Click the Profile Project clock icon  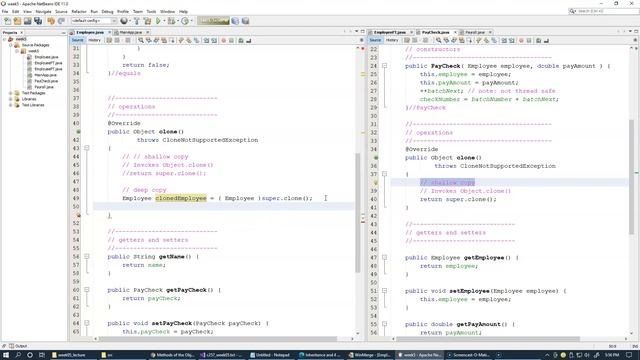[x=185, y=21]
